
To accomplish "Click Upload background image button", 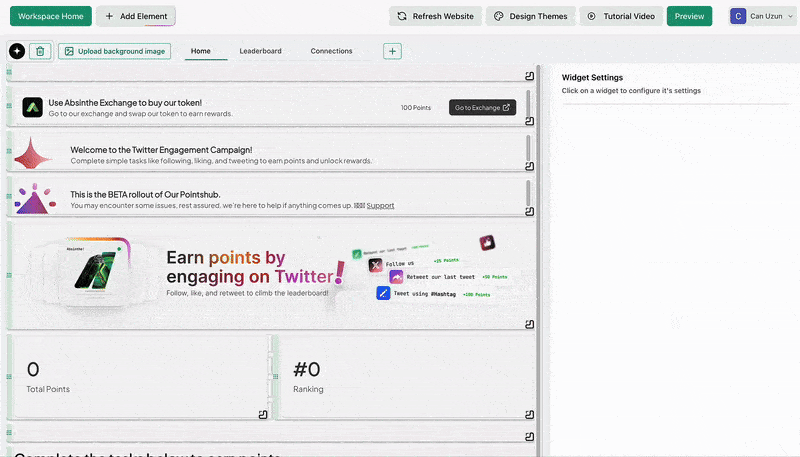I will (x=114, y=51).
